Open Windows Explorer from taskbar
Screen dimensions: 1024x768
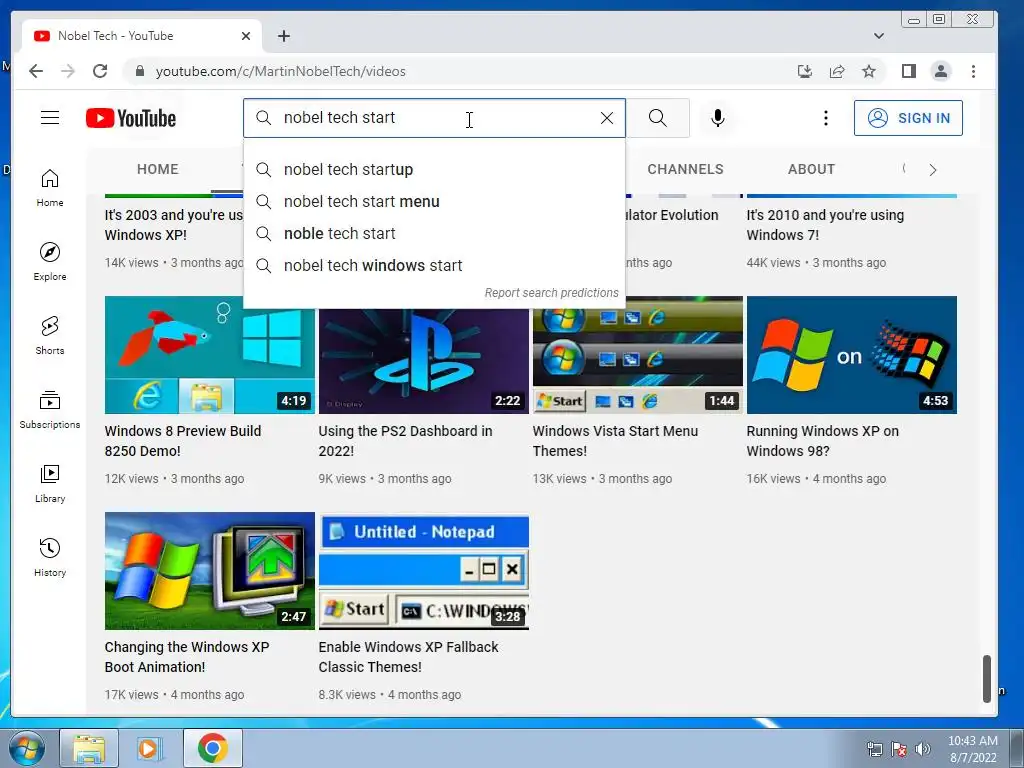[x=89, y=748]
